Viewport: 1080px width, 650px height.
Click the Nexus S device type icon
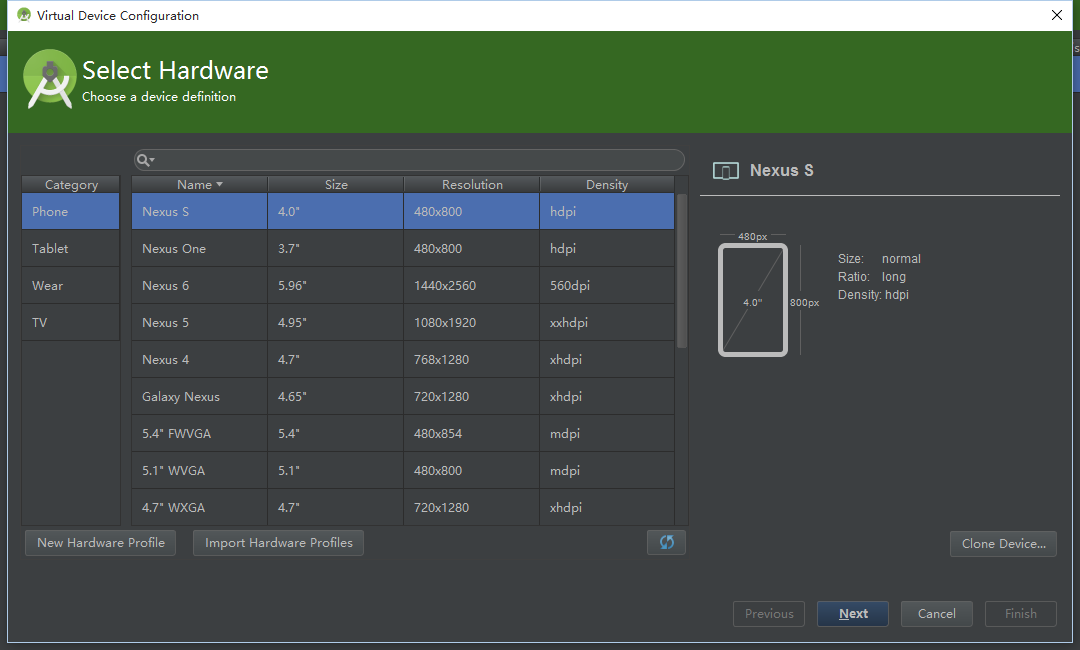(x=726, y=171)
